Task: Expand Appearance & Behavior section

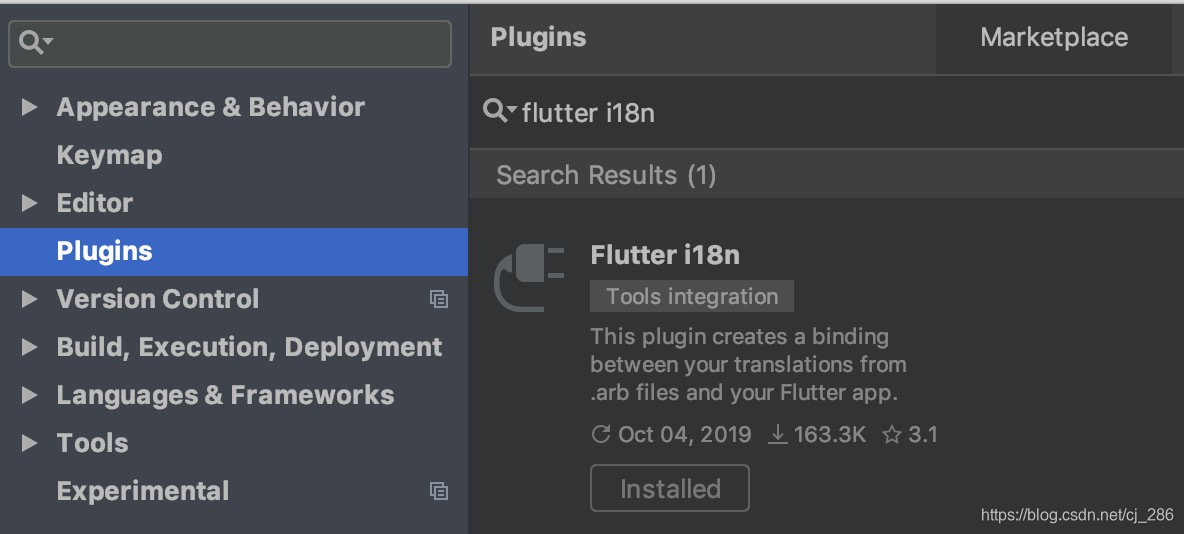Action: coord(29,107)
